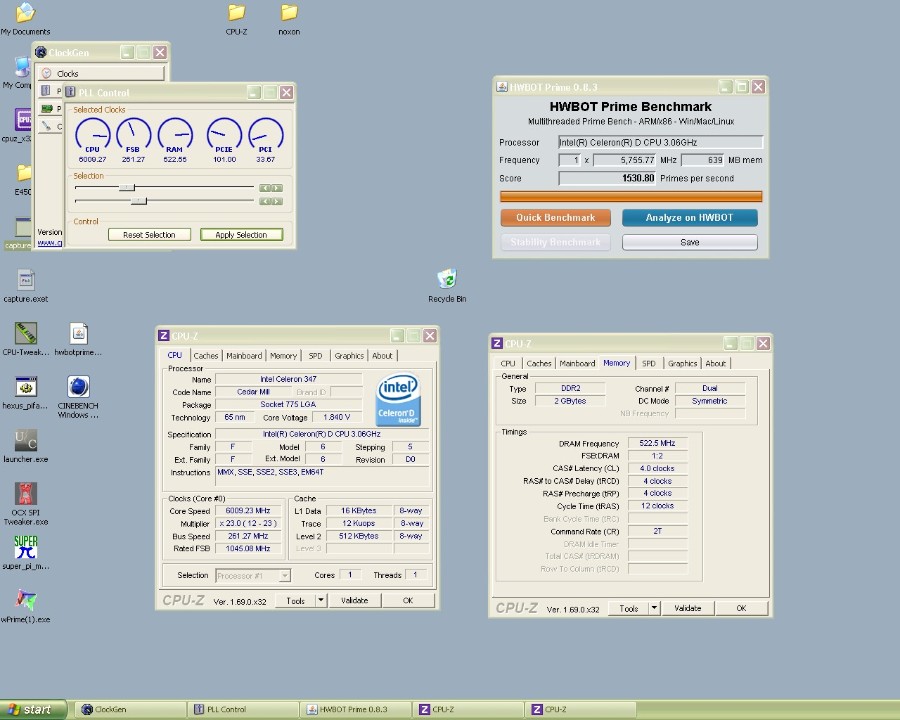Click the first slider's arrow stepper in PLL Control
Screen dimensions: 900x720
[270, 188]
